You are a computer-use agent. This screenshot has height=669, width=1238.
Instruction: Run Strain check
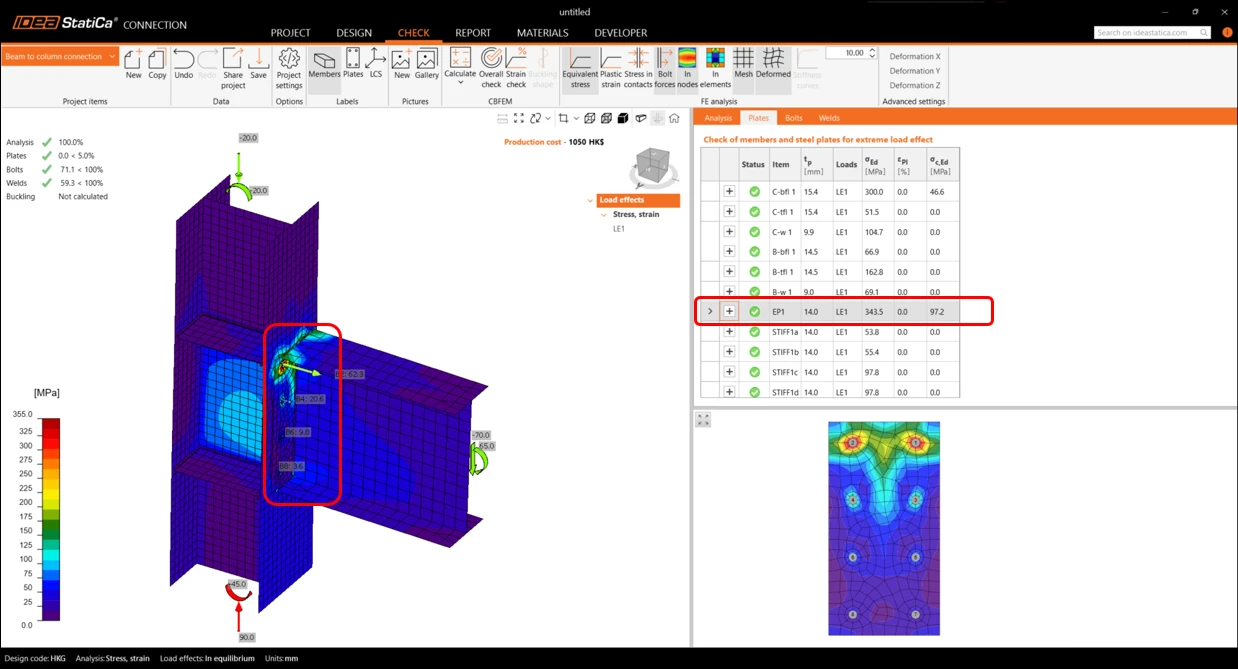(x=516, y=67)
